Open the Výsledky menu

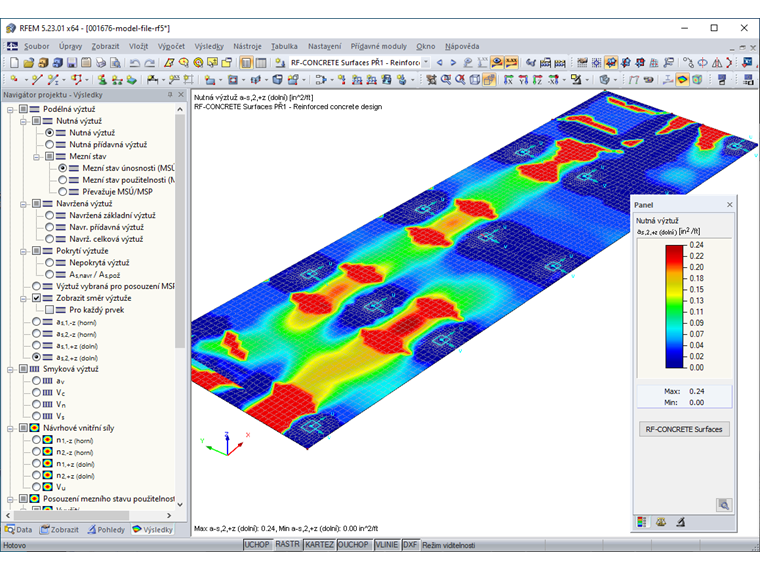coord(209,46)
